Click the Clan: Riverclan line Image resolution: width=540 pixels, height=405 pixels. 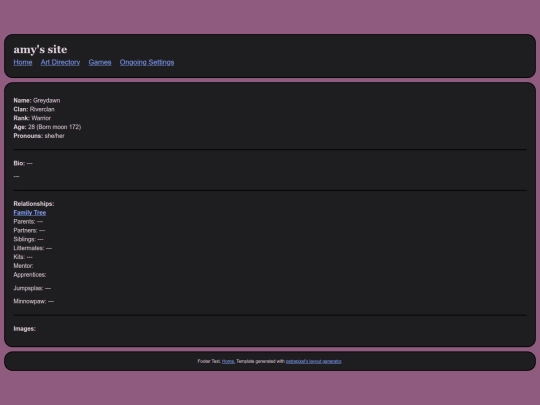34,110
